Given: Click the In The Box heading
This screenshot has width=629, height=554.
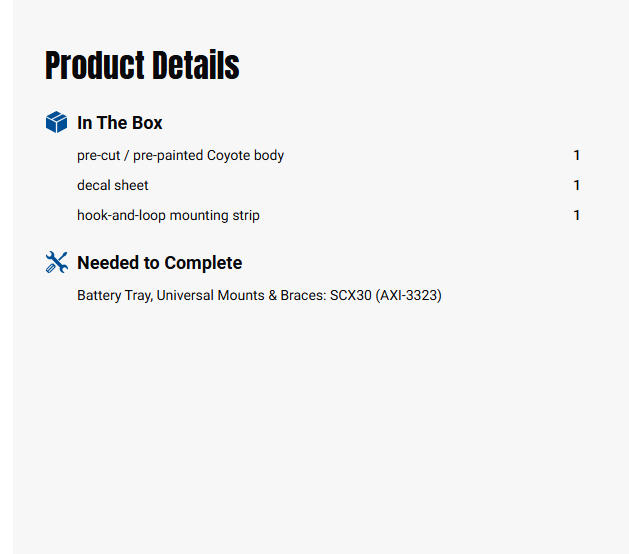Looking at the screenshot, I should coord(120,123).
